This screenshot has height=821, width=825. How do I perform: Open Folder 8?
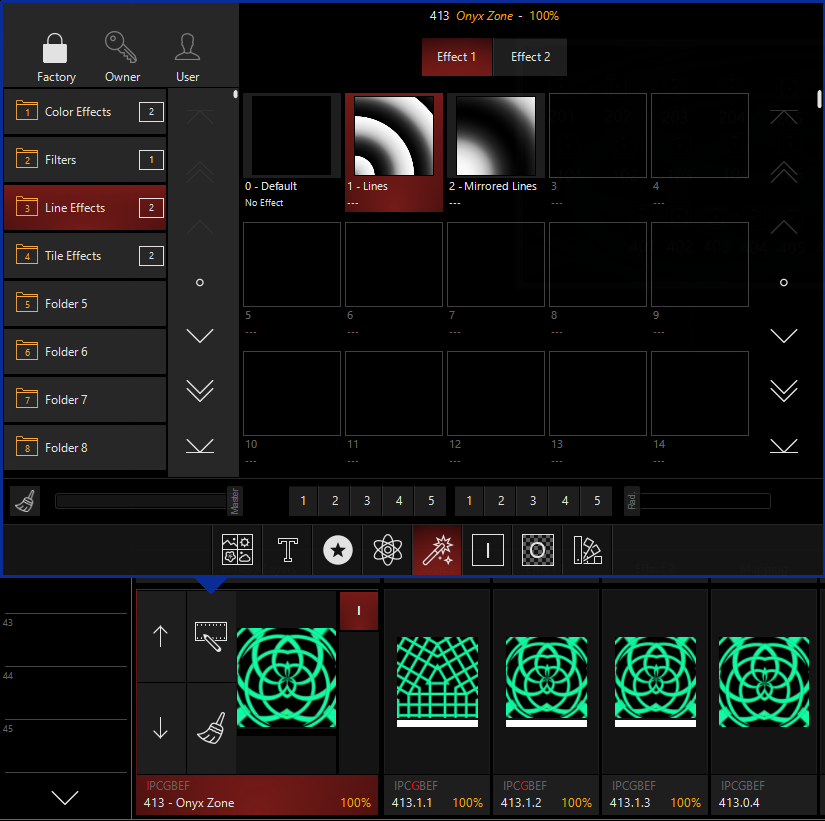(85, 447)
